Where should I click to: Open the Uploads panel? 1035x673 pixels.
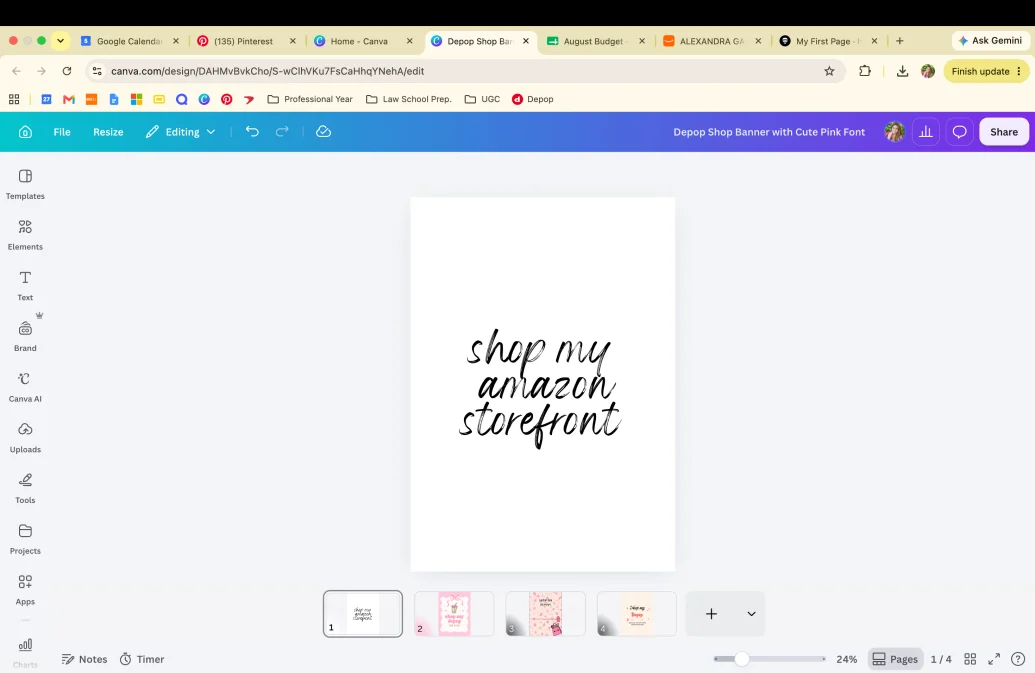[25, 438]
